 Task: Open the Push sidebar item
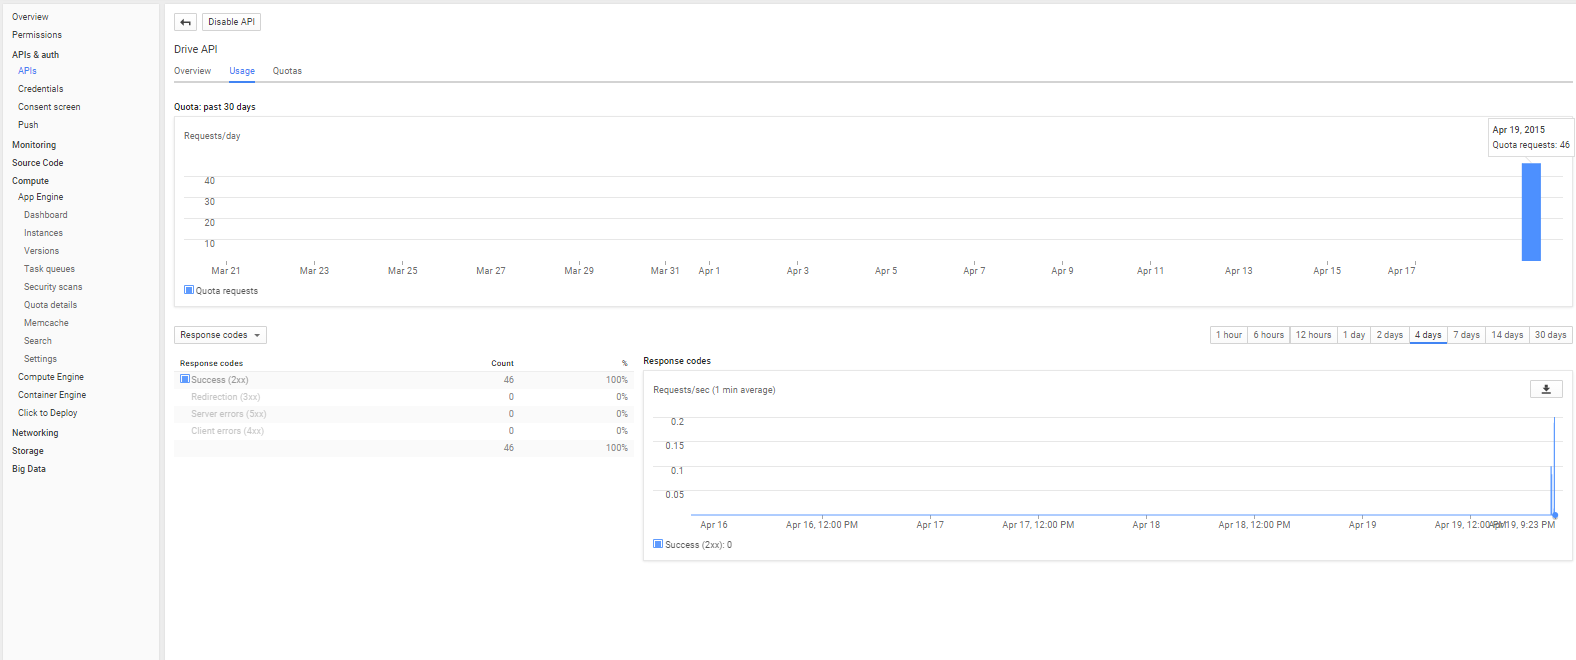coord(28,125)
